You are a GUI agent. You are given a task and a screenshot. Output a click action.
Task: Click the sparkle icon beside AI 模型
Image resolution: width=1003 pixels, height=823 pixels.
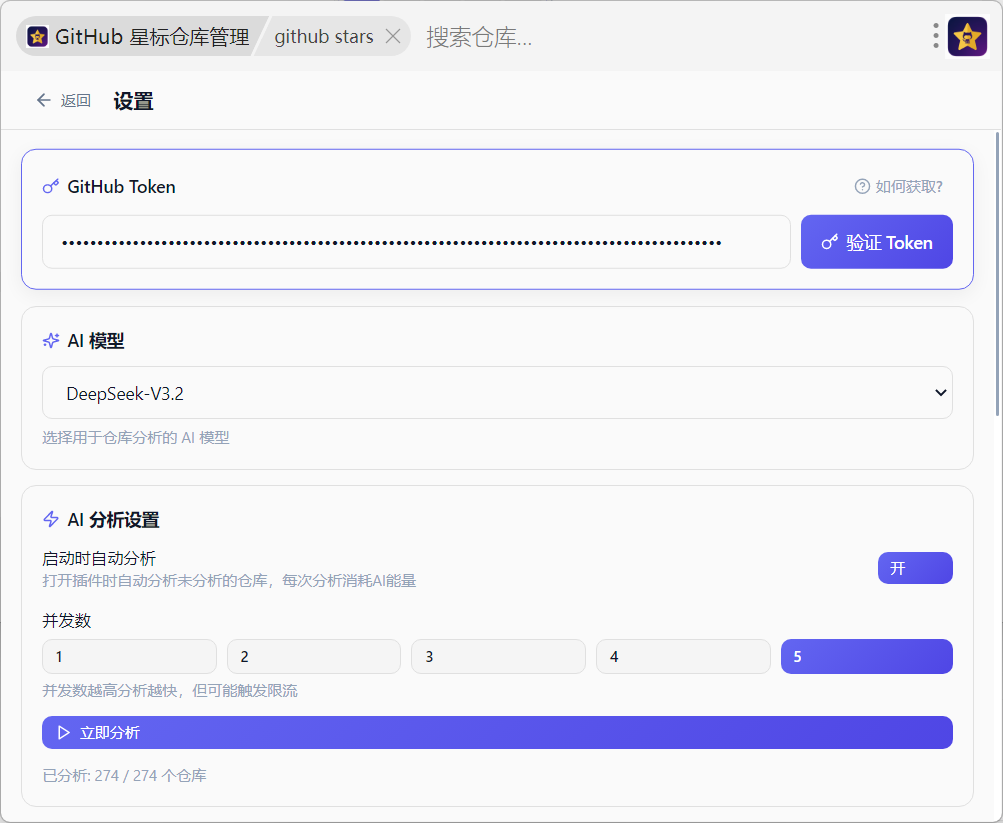(x=51, y=341)
